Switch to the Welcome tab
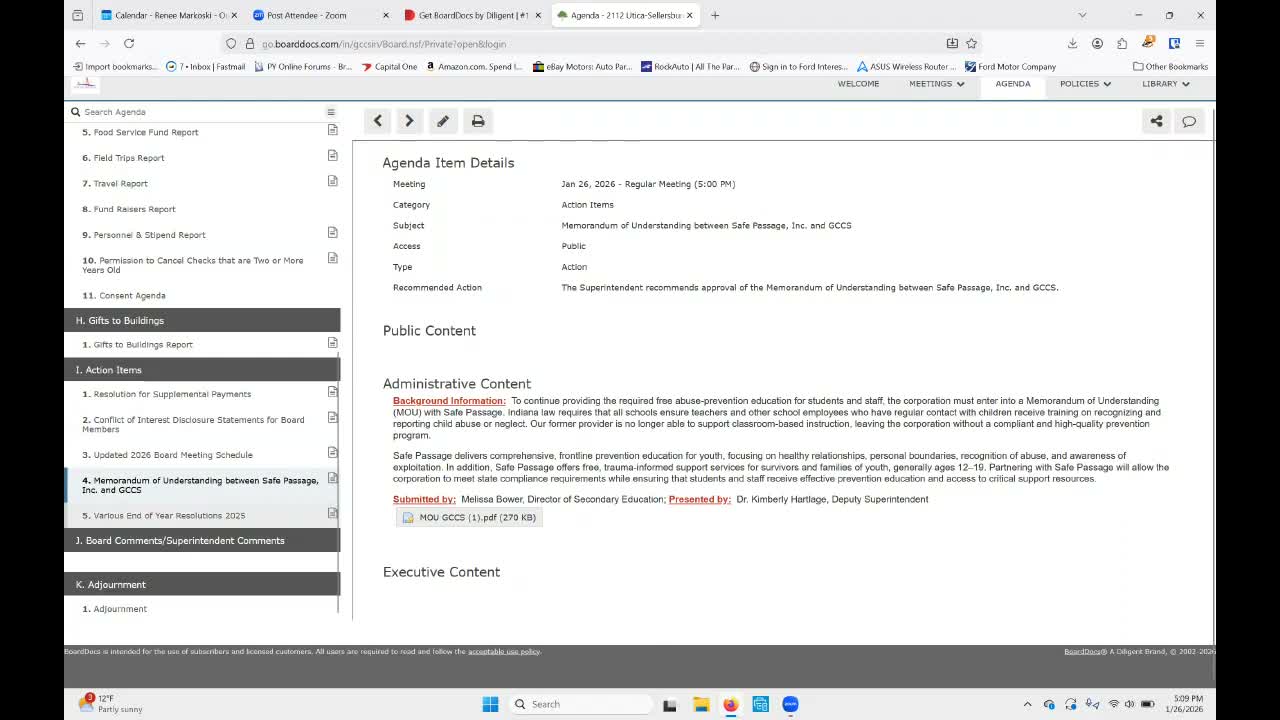Screen dimensions: 1280x720 tap(858, 84)
